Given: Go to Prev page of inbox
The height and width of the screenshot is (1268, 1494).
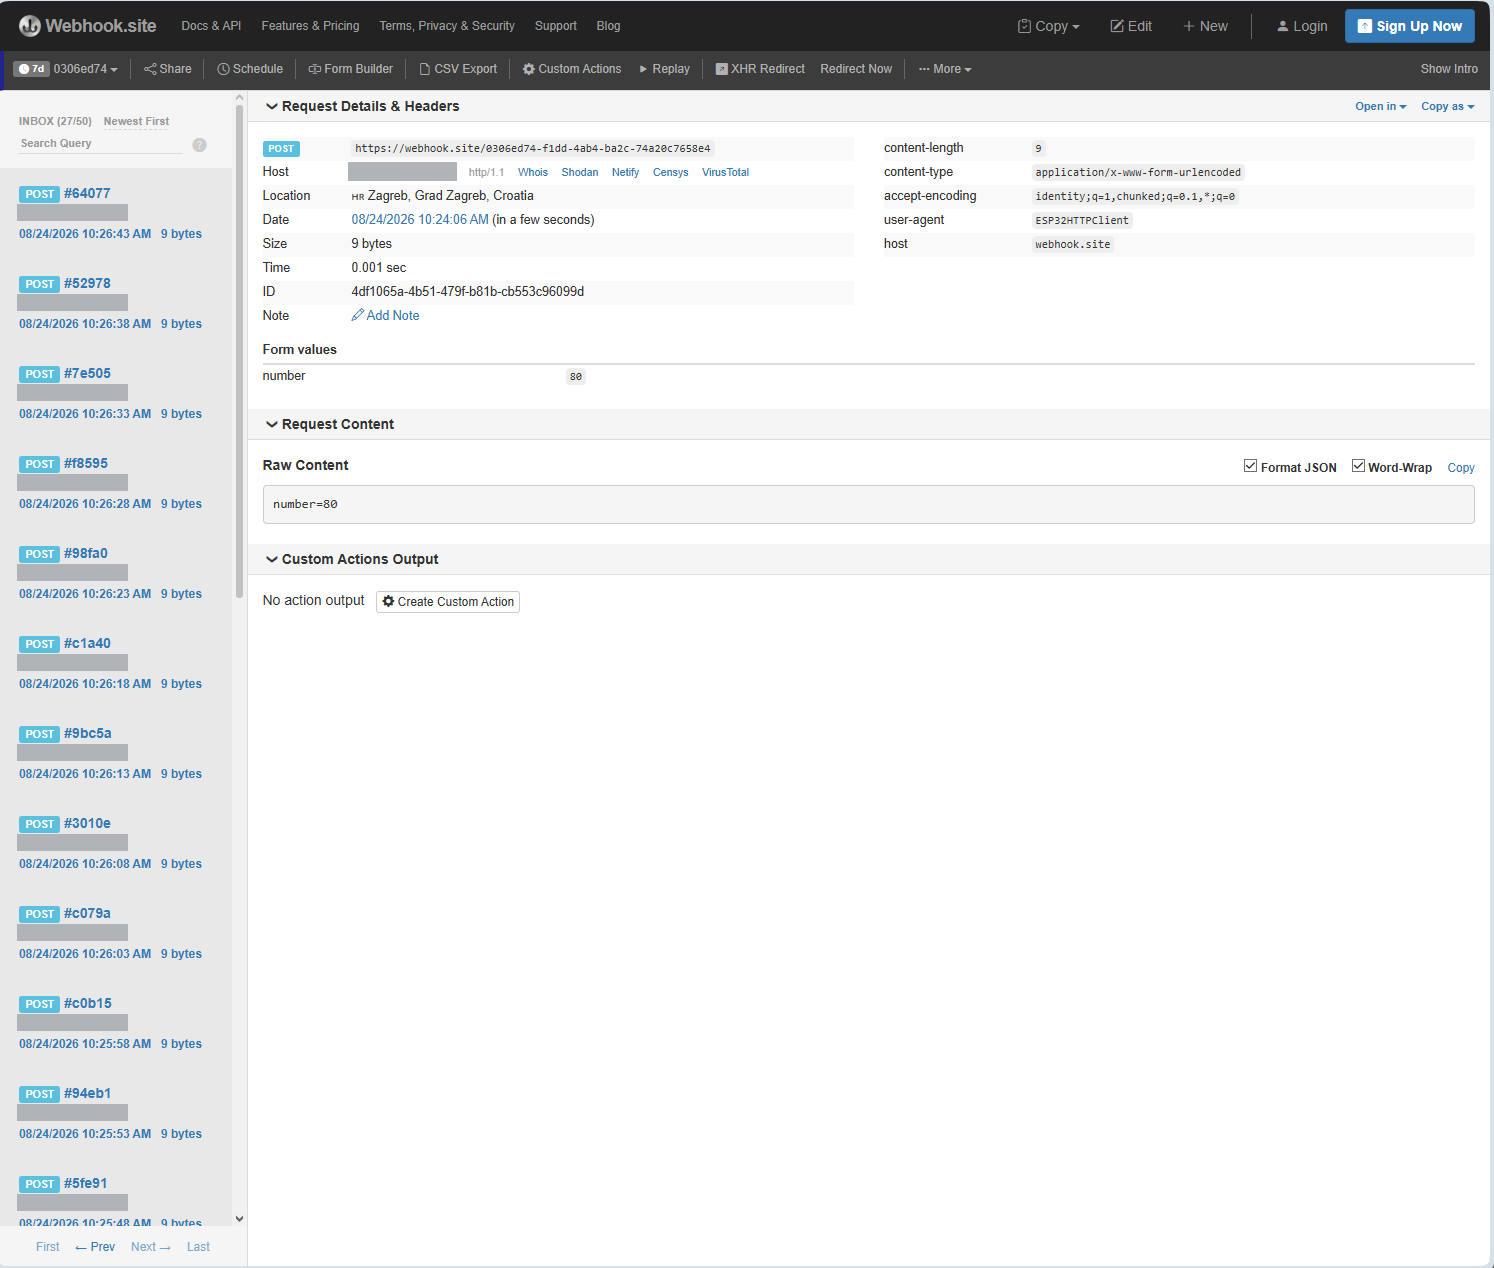Looking at the screenshot, I should click(95, 1247).
